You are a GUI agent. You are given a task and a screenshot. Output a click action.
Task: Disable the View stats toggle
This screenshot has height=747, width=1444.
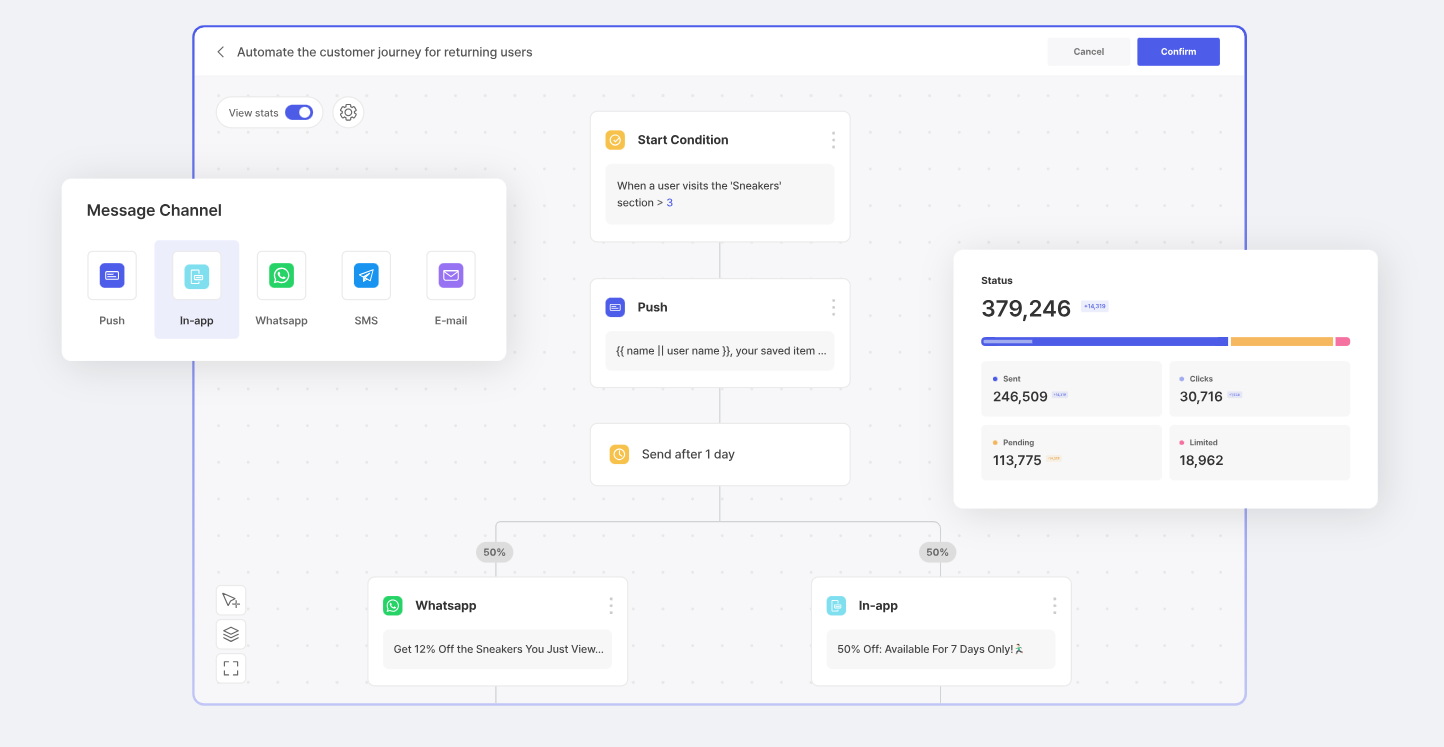[x=297, y=112]
